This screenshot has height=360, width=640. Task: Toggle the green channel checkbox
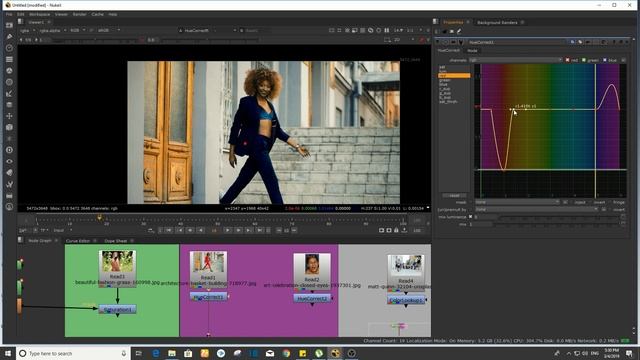point(584,60)
